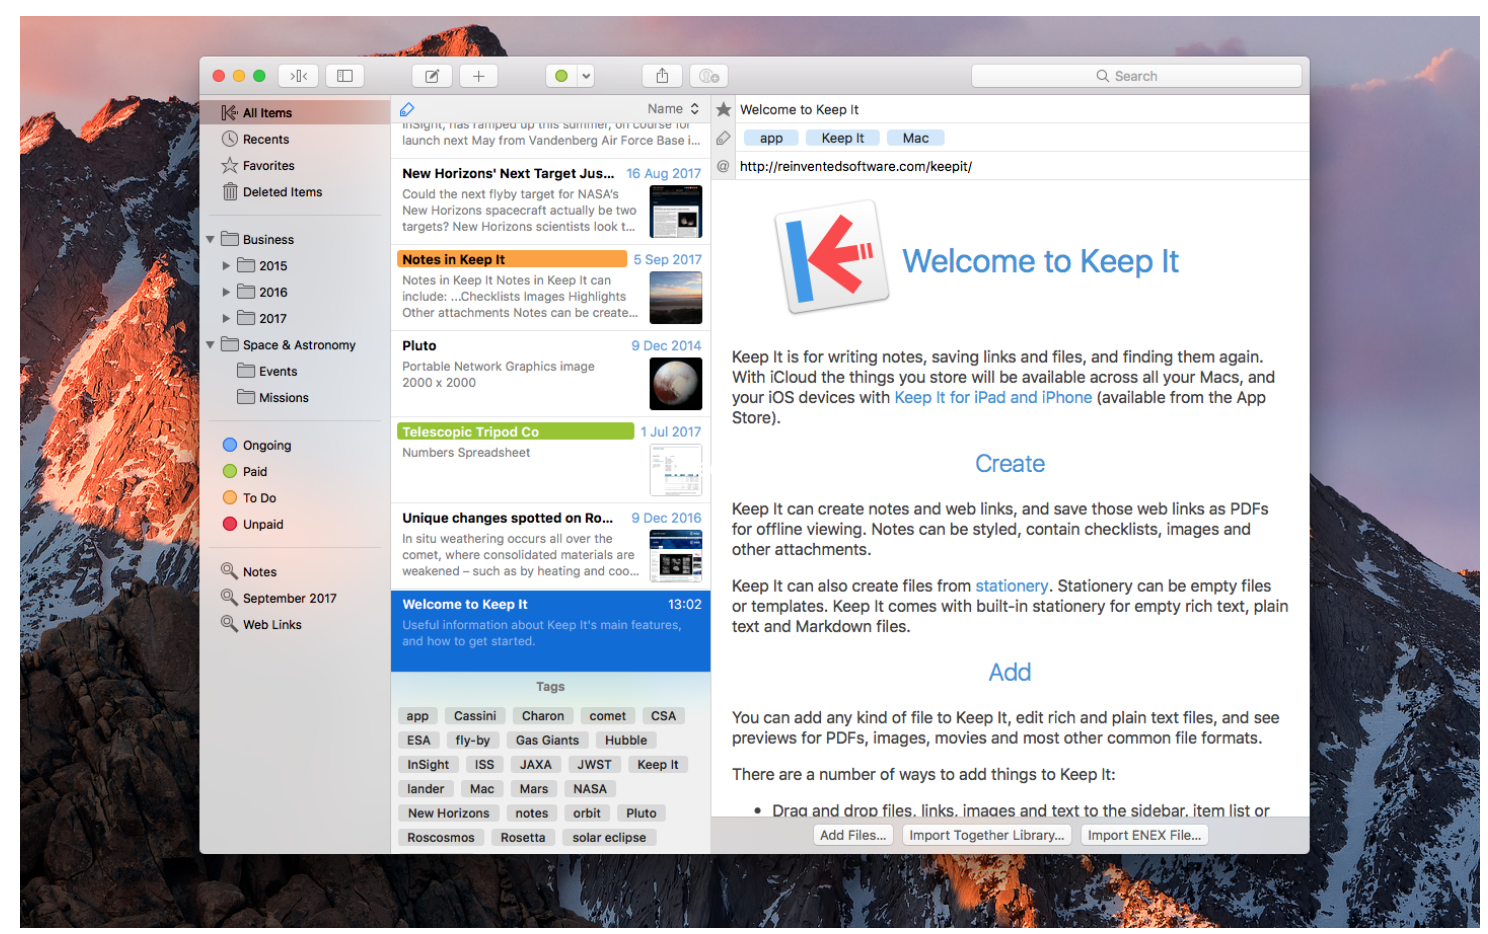This screenshot has height=934, width=1488.
Task: Click the info toggle toolbar icon
Action: click(x=709, y=76)
